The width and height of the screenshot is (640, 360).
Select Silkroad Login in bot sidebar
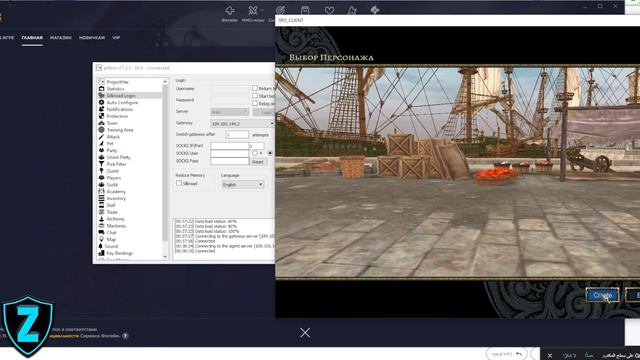[x=120, y=96]
